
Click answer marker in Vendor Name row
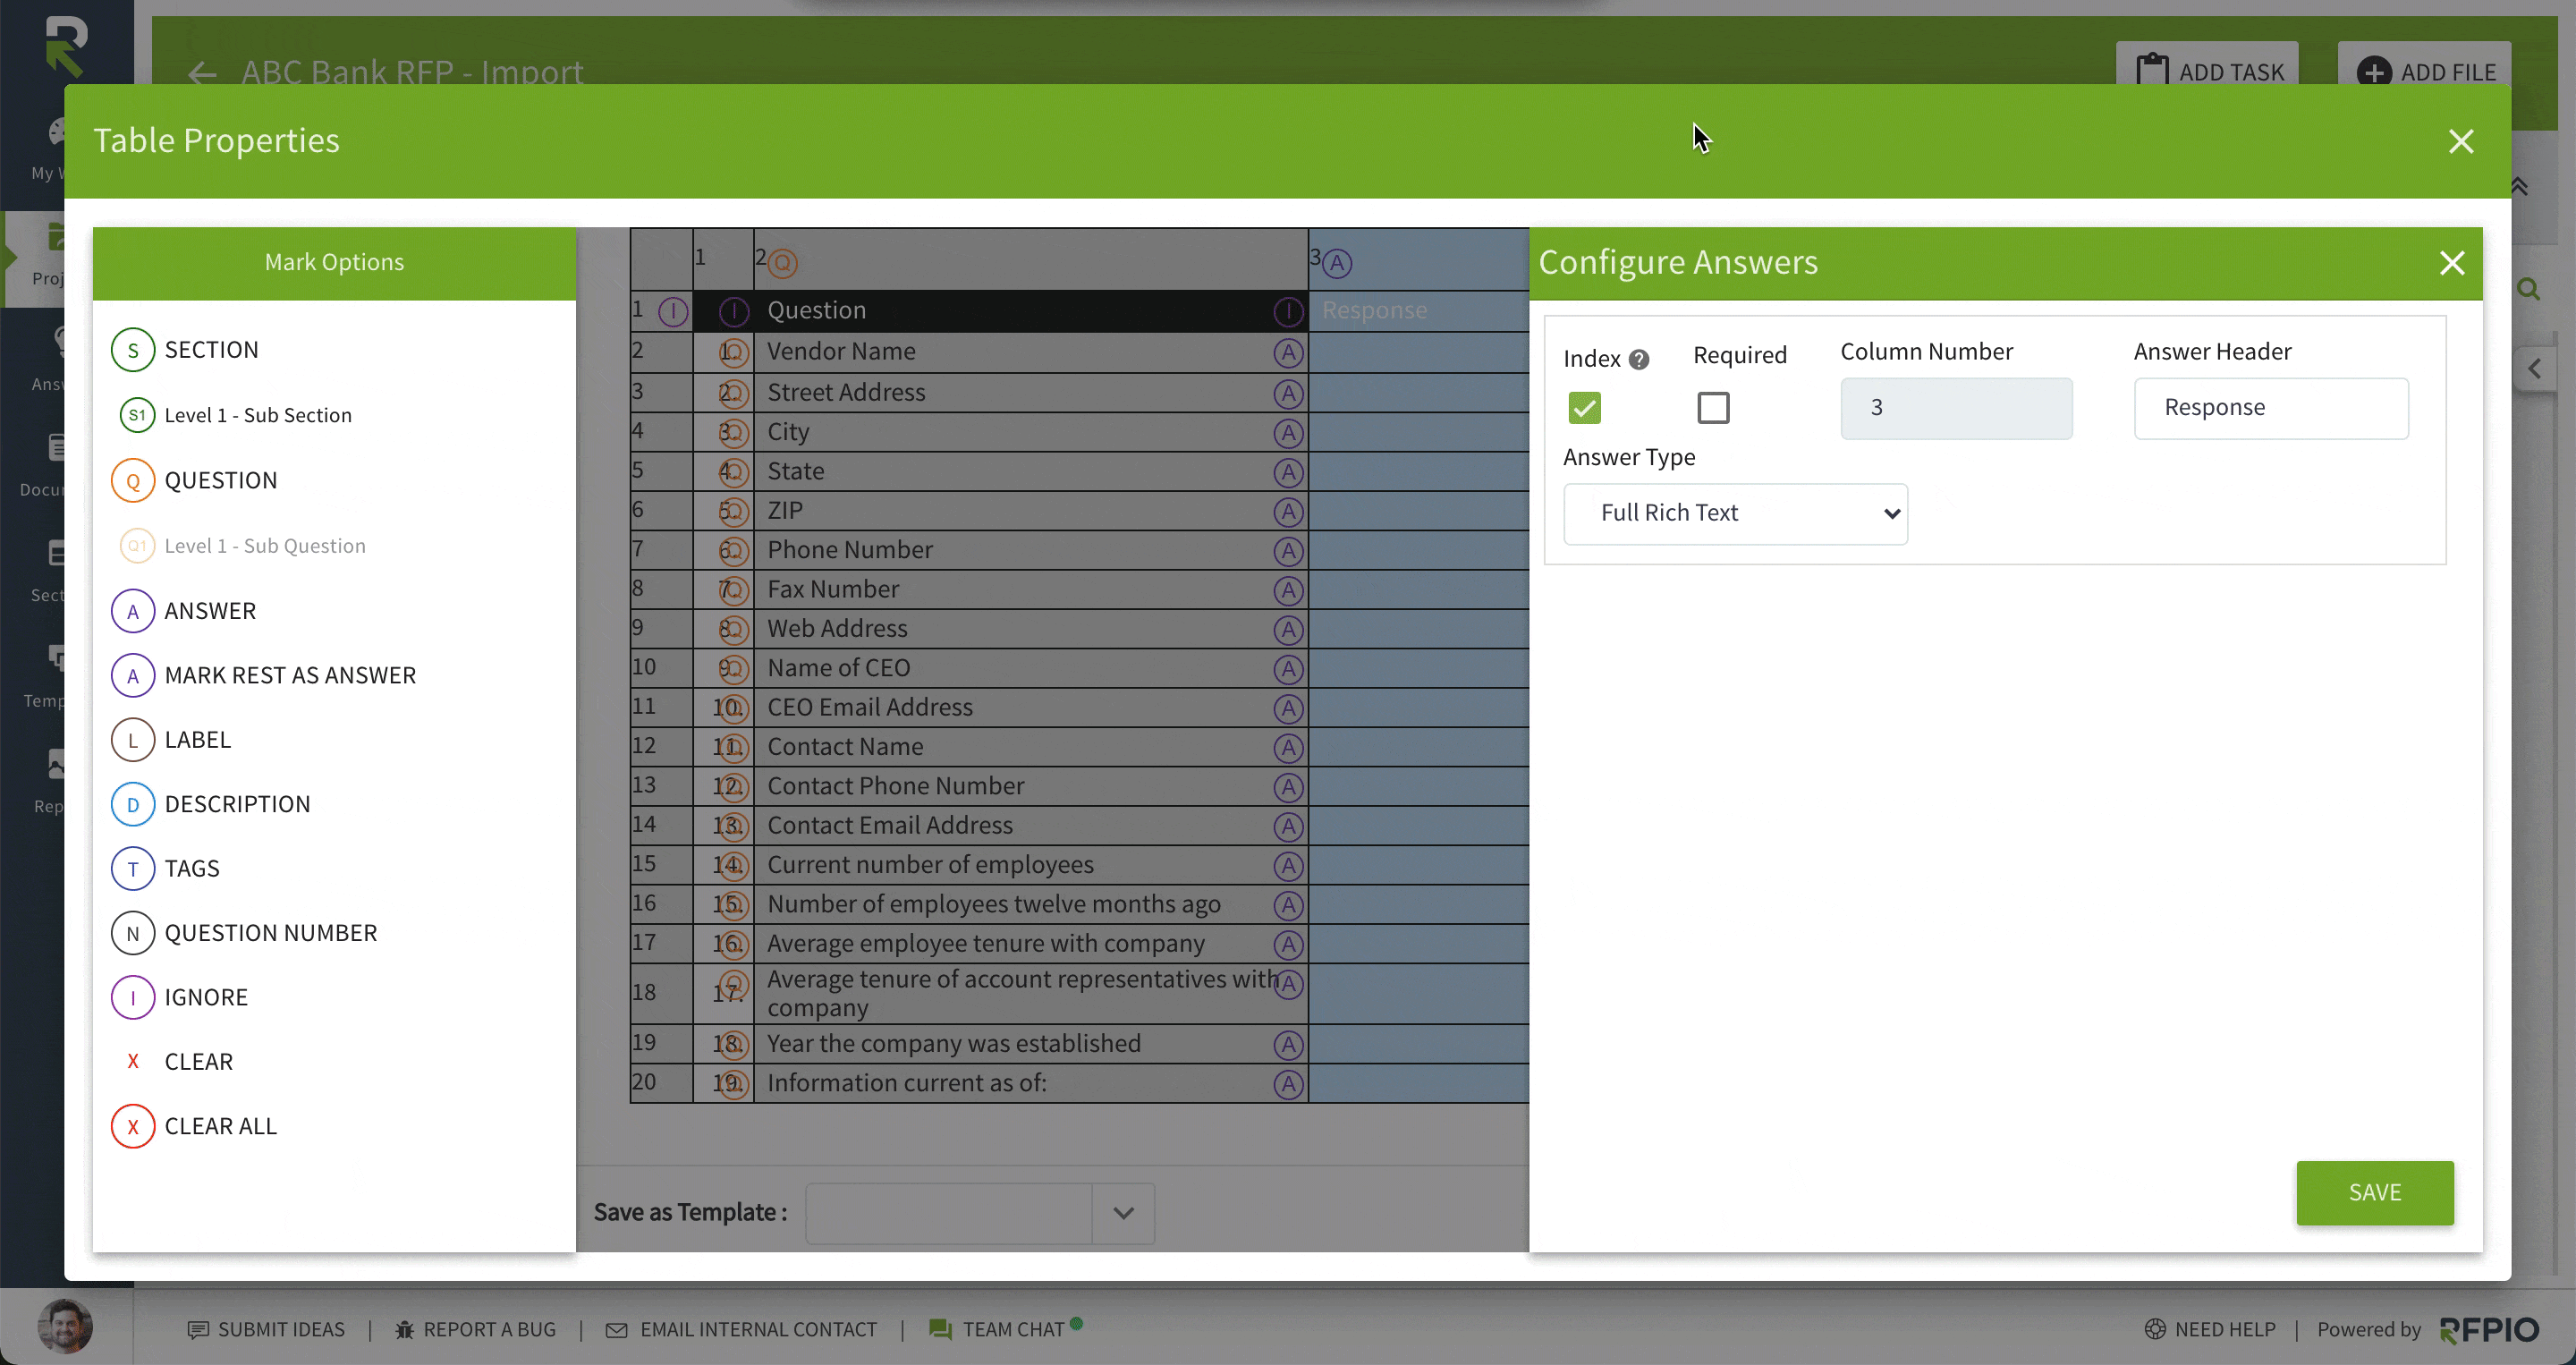1288,352
